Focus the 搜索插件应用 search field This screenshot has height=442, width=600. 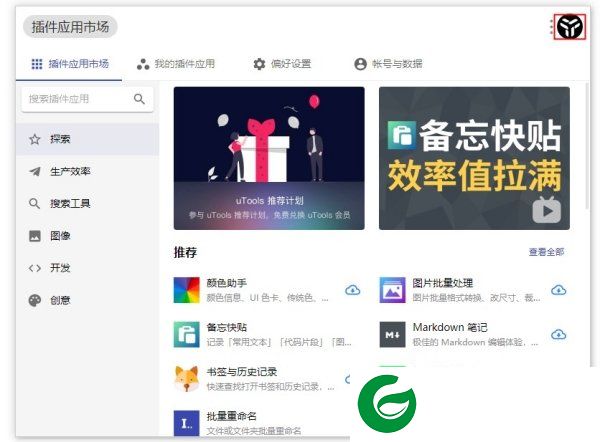pos(88,99)
